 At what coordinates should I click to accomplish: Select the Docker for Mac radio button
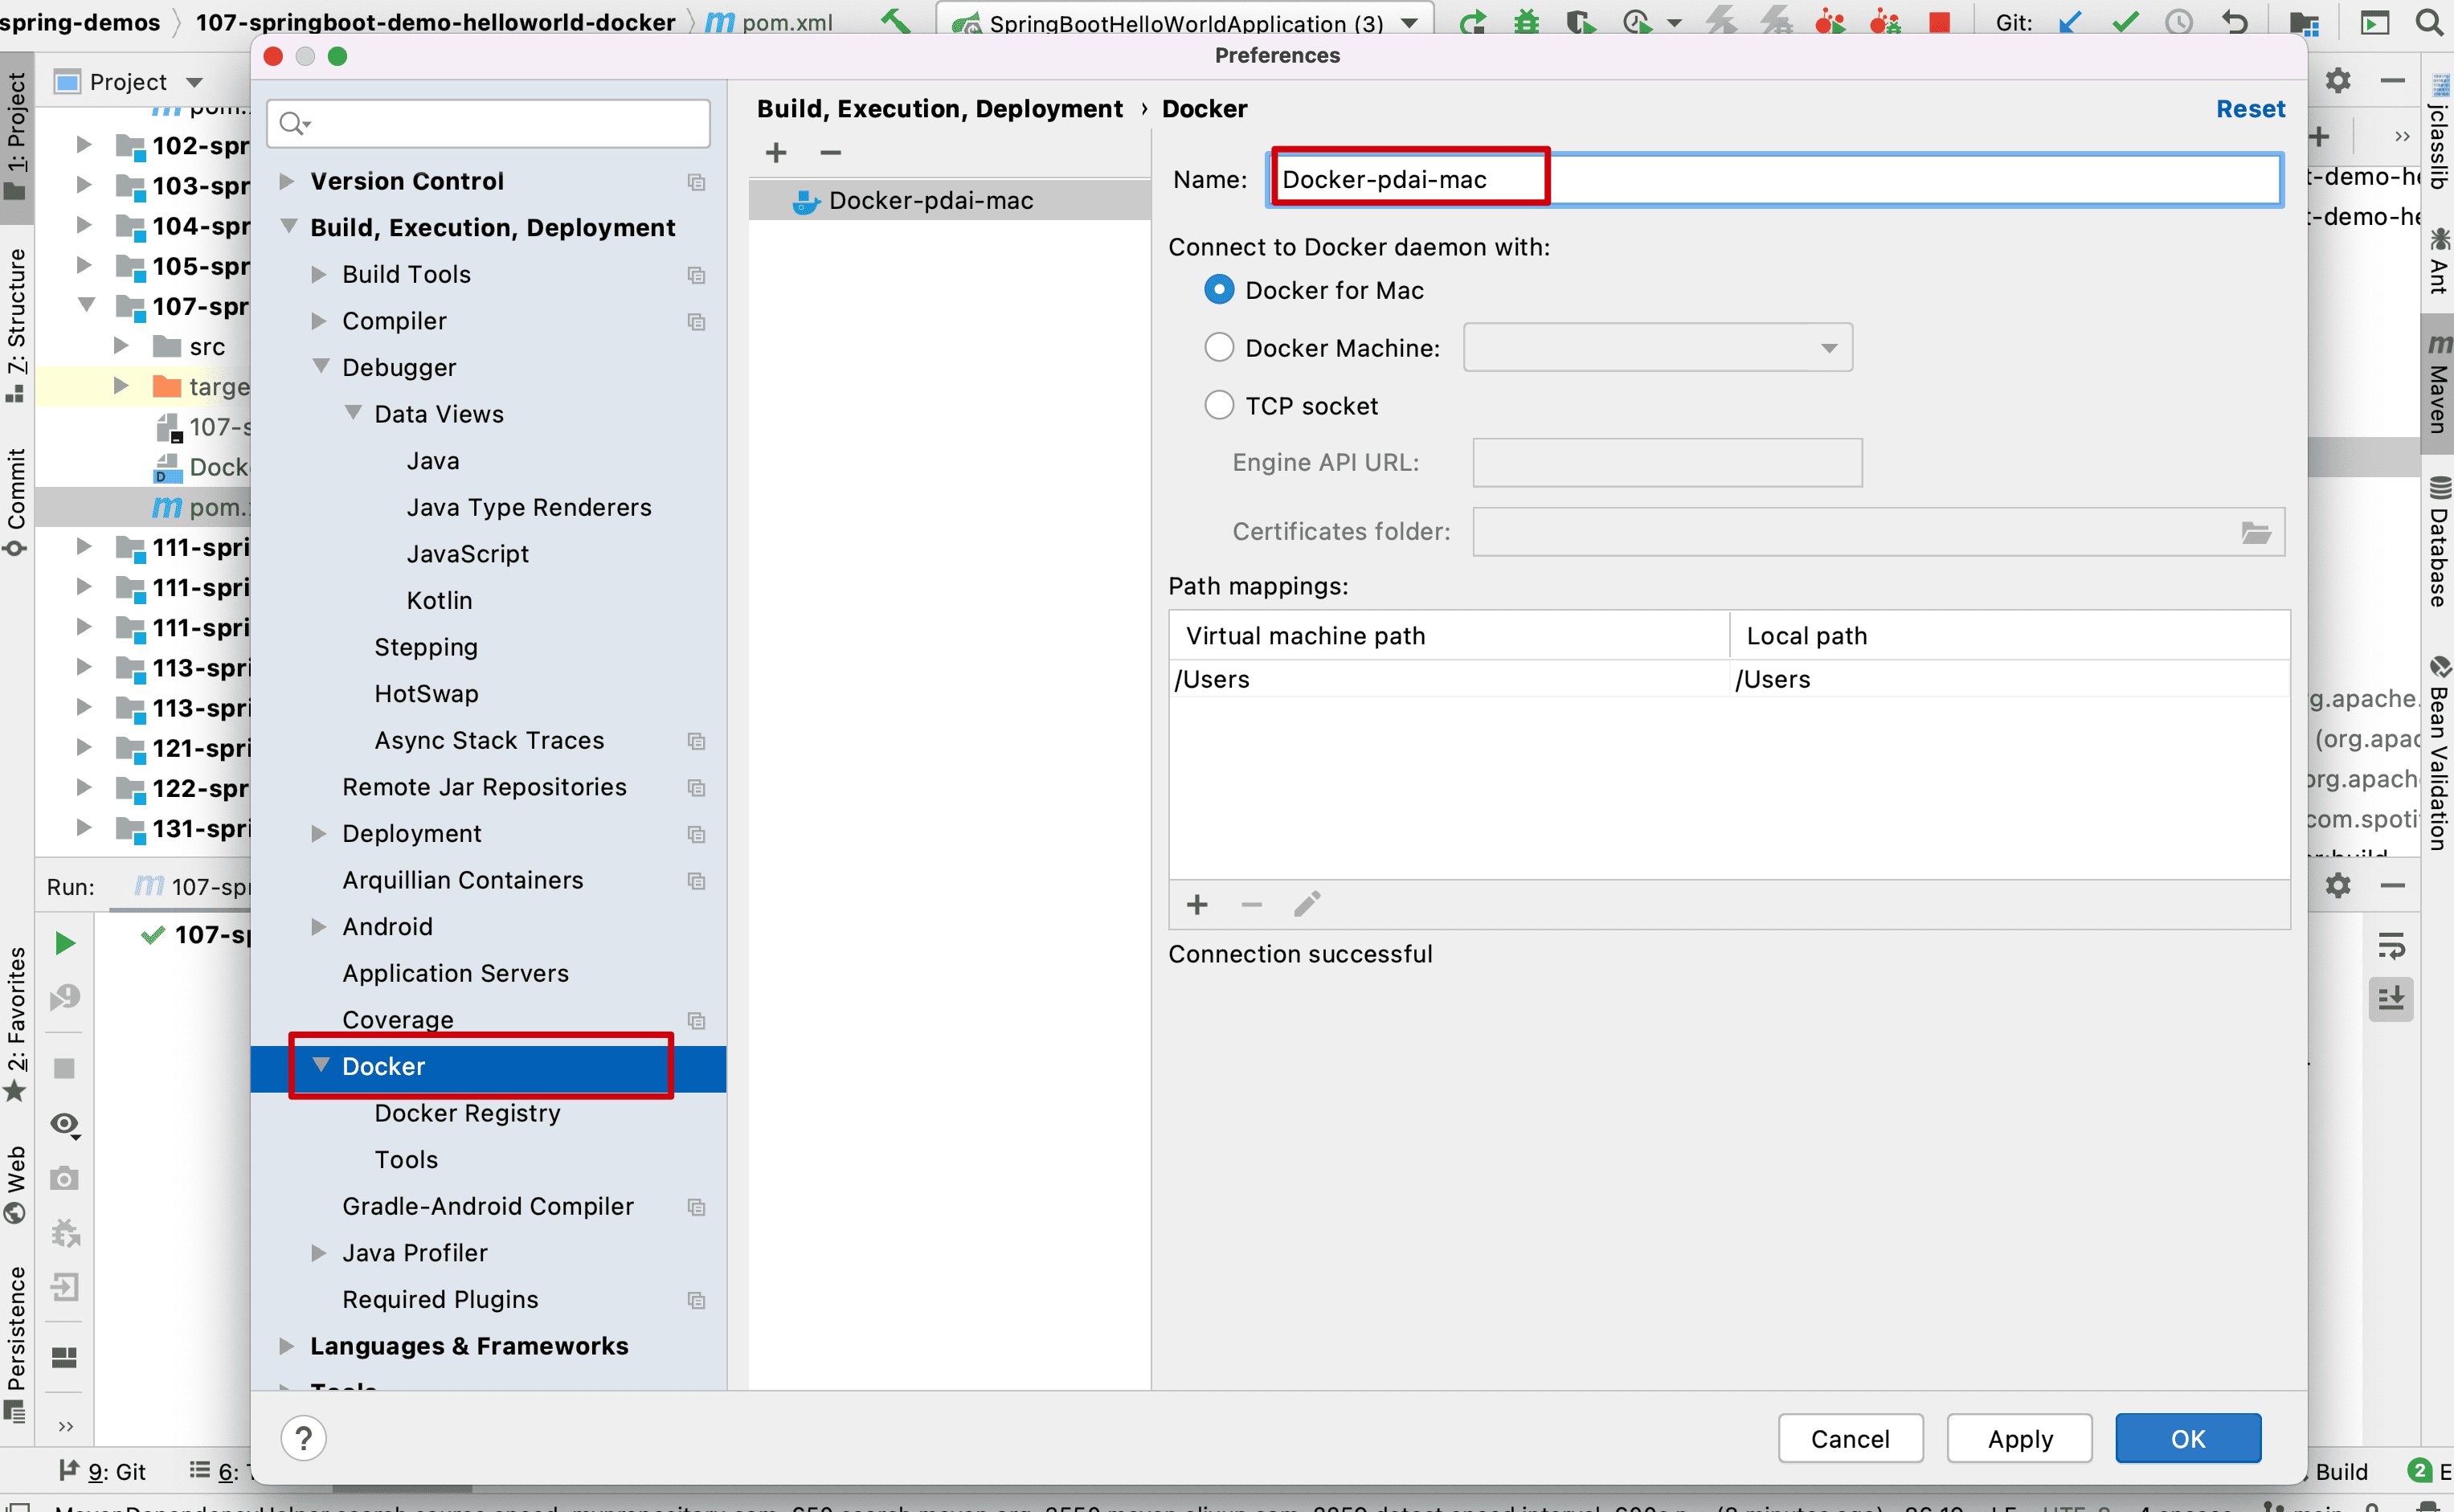(x=1219, y=290)
